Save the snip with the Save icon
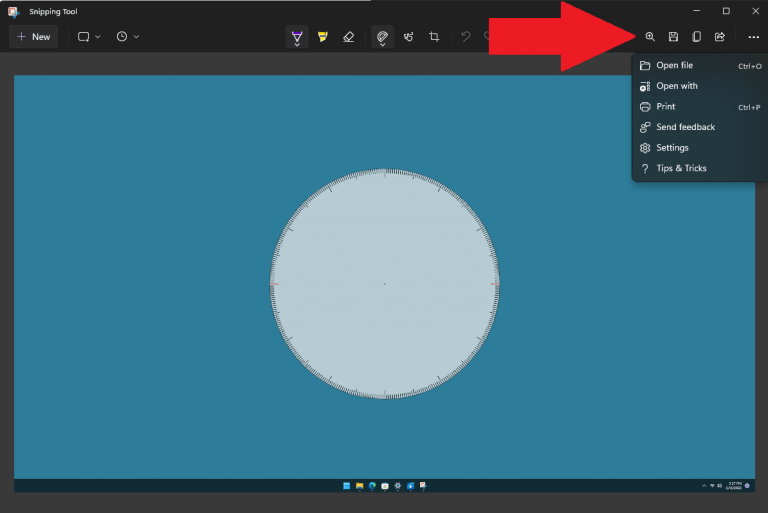Screen dimensions: 768x513 point(673,37)
